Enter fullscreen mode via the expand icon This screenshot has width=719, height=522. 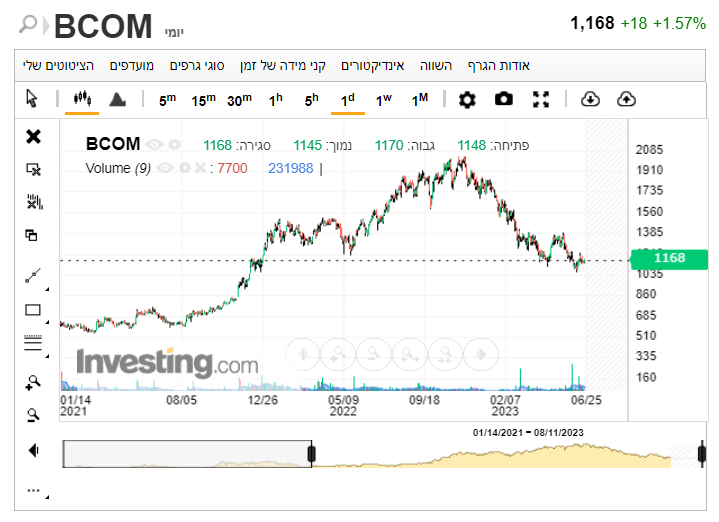[541, 99]
